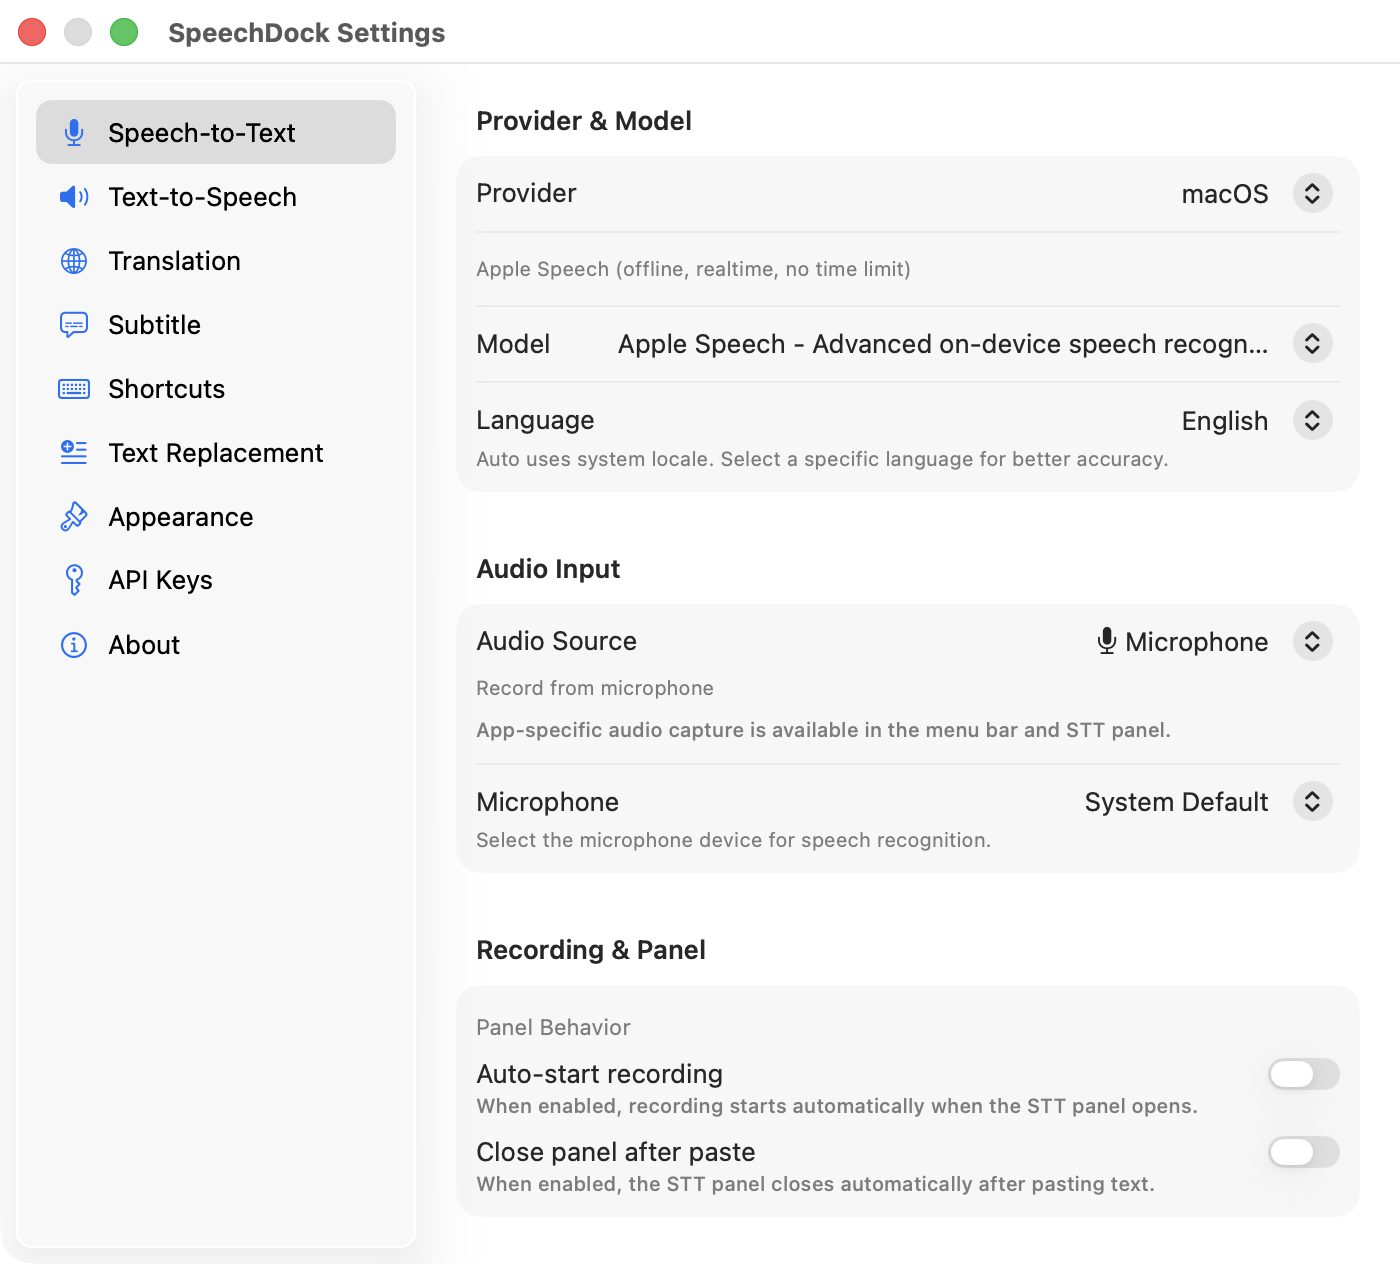Select the keyboard icon for Shortcuts
This screenshot has height=1264, width=1400.
click(73, 389)
